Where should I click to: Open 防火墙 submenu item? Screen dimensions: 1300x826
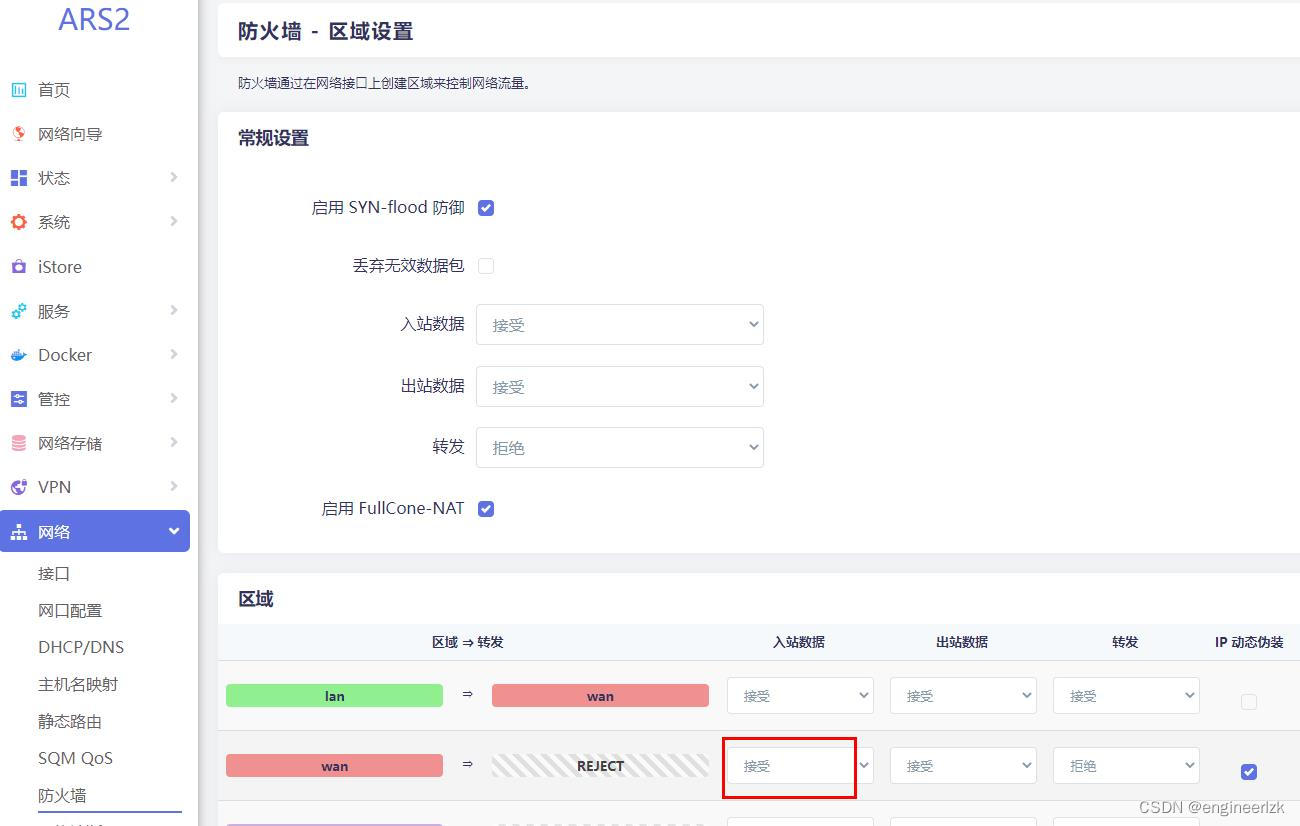coord(62,796)
